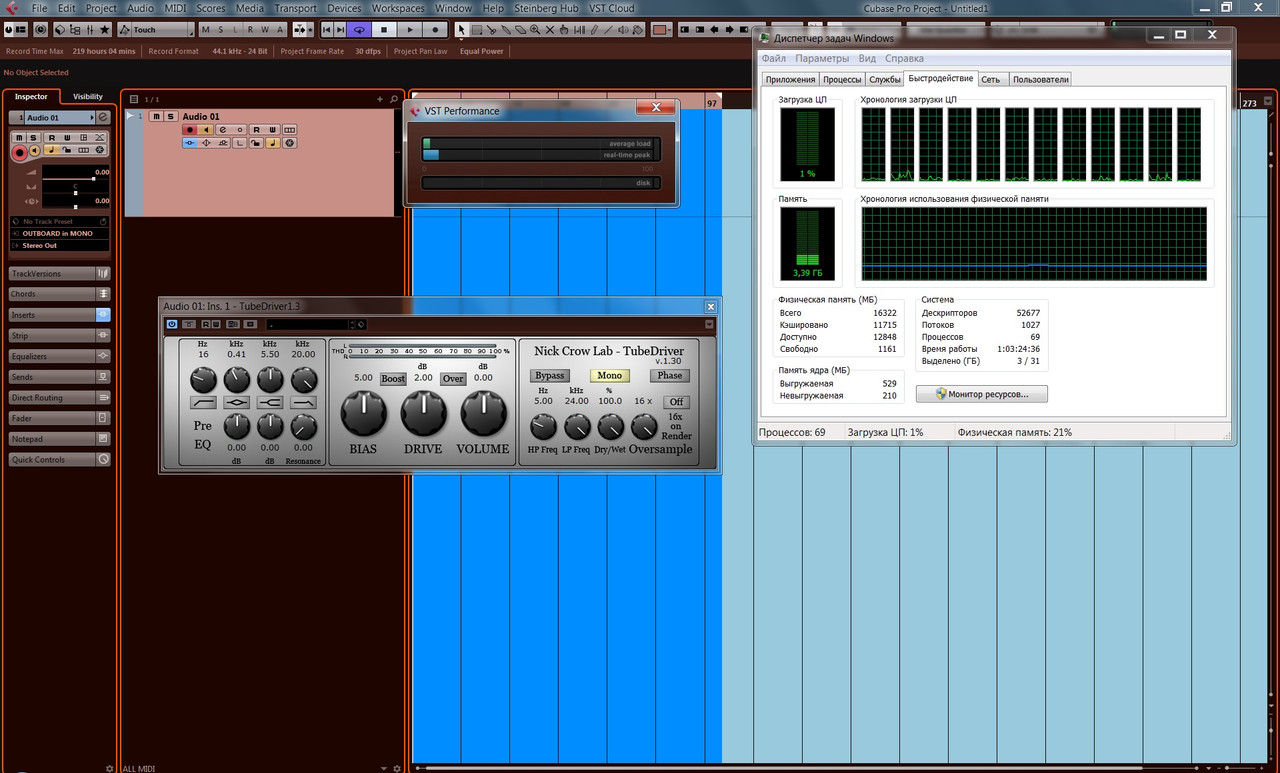Open the OUTBOARD in MONO input routing
1280x773 pixels.
[x=60, y=233]
